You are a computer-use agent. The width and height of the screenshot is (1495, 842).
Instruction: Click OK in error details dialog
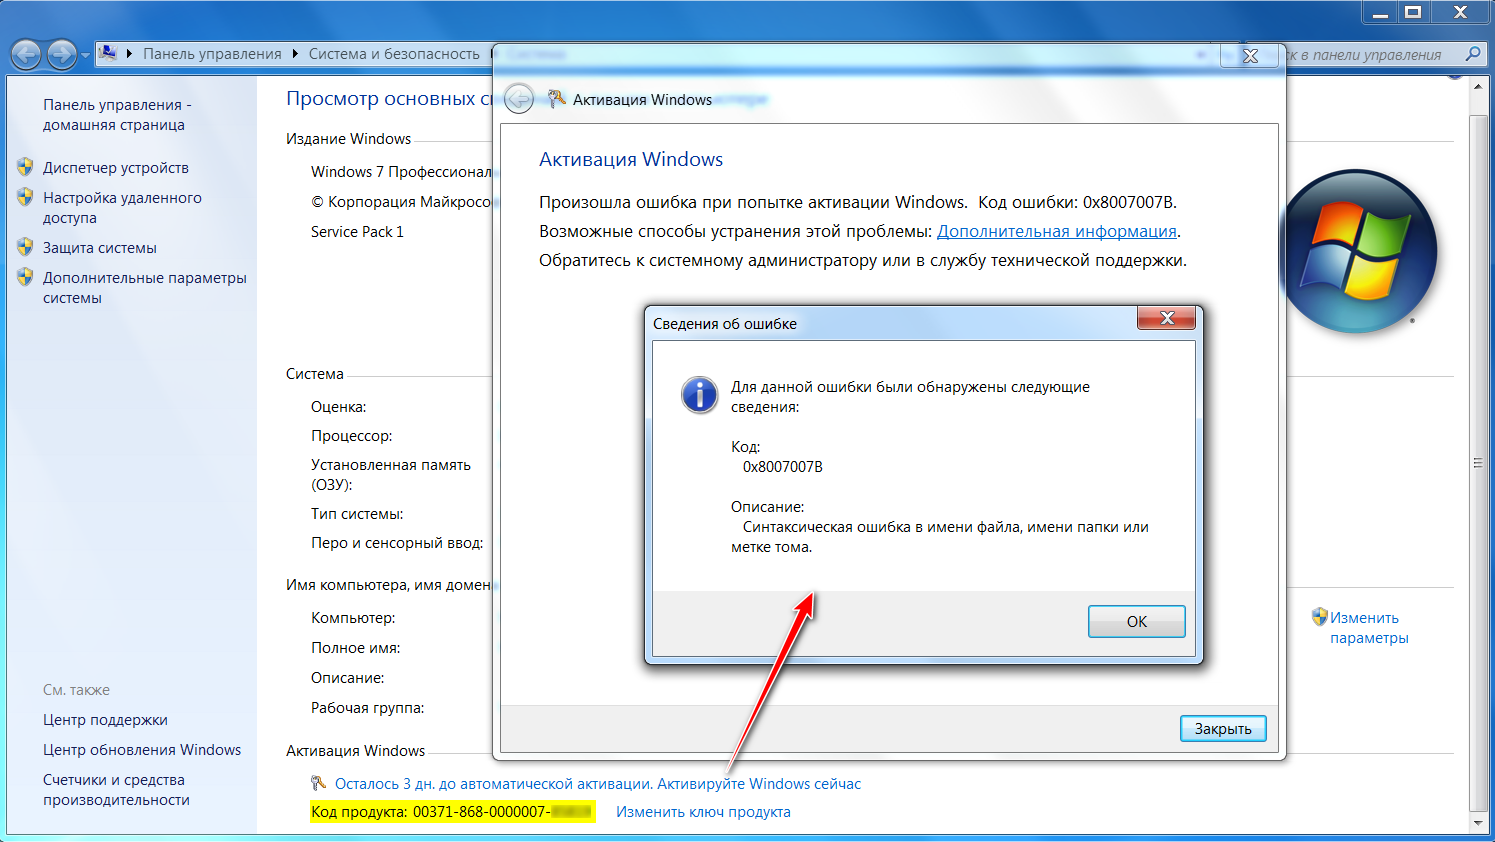[x=1137, y=621]
